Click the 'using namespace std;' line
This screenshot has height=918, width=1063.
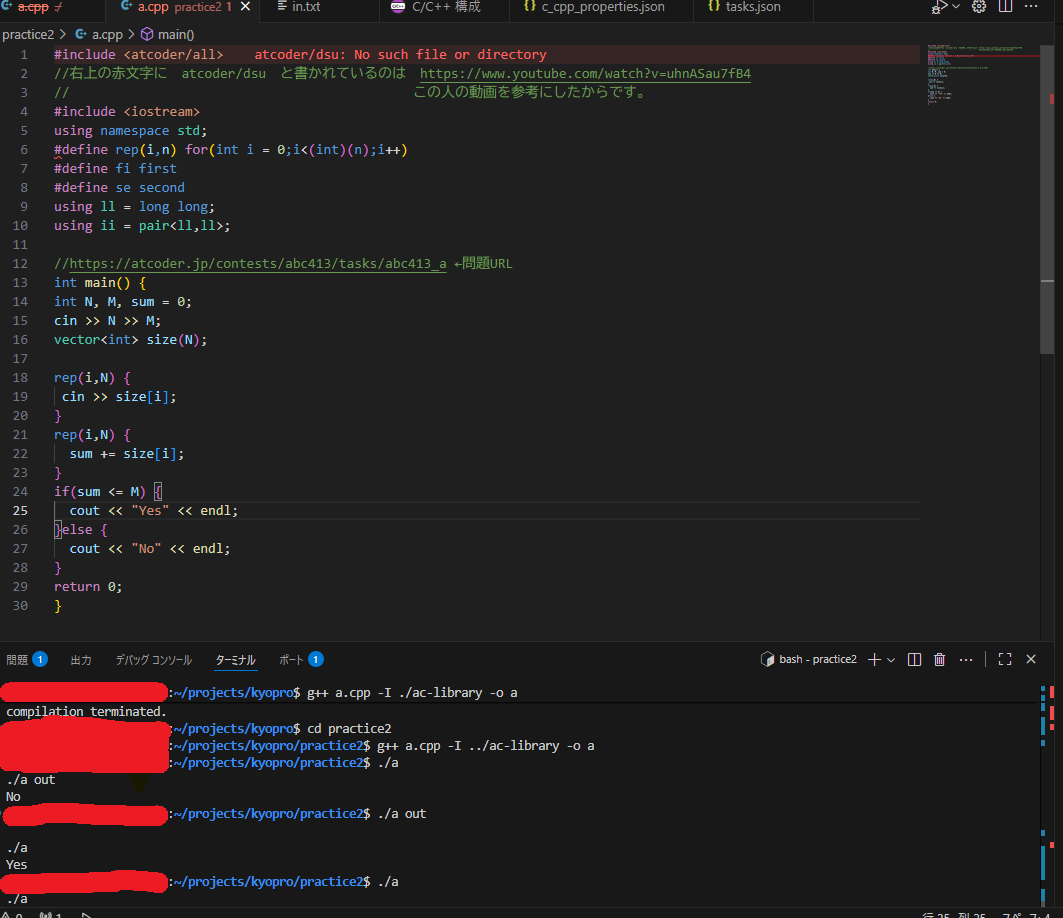tap(130, 131)
